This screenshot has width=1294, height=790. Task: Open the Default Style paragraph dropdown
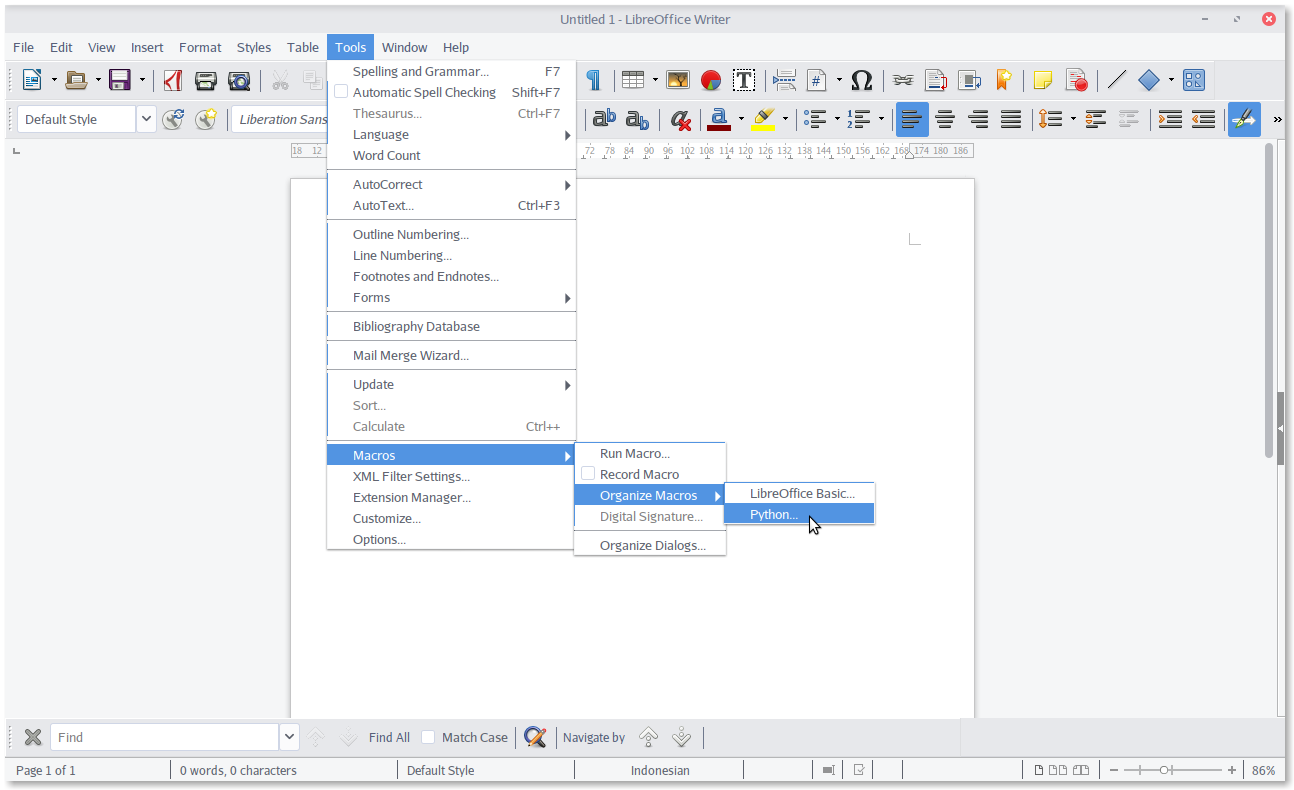point(147,119)
